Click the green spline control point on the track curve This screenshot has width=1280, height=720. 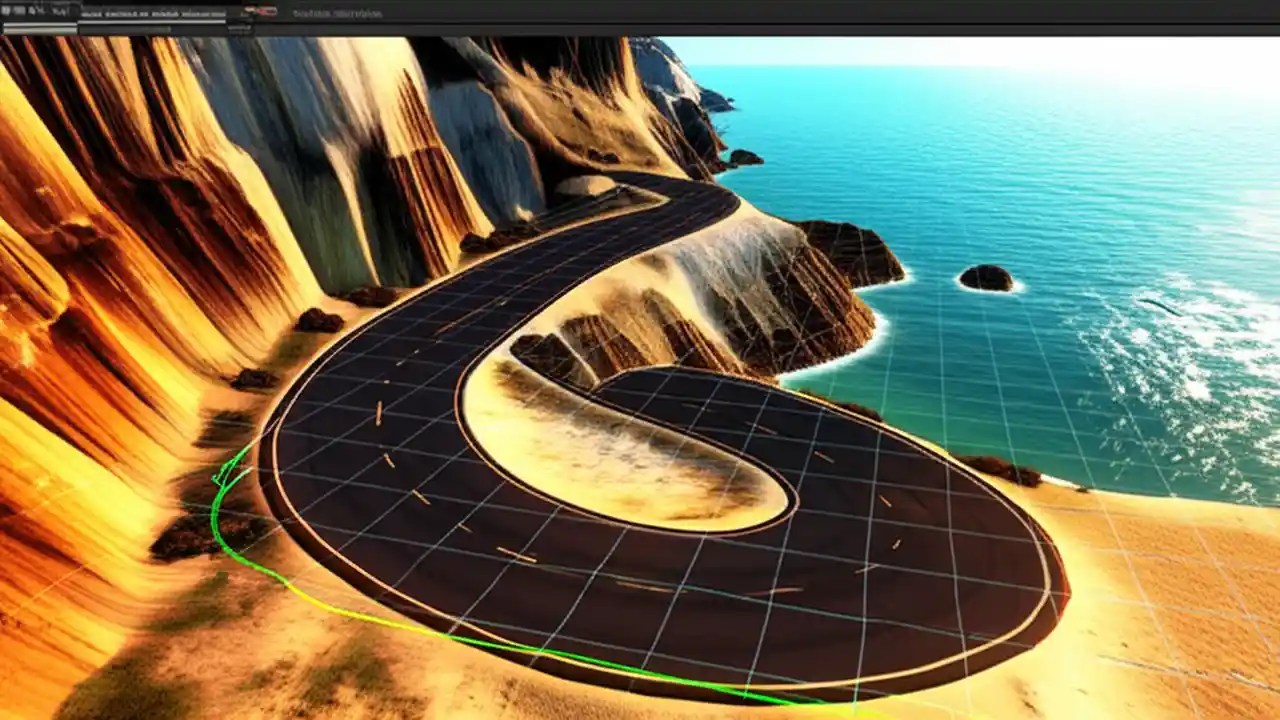pos(218,480)
